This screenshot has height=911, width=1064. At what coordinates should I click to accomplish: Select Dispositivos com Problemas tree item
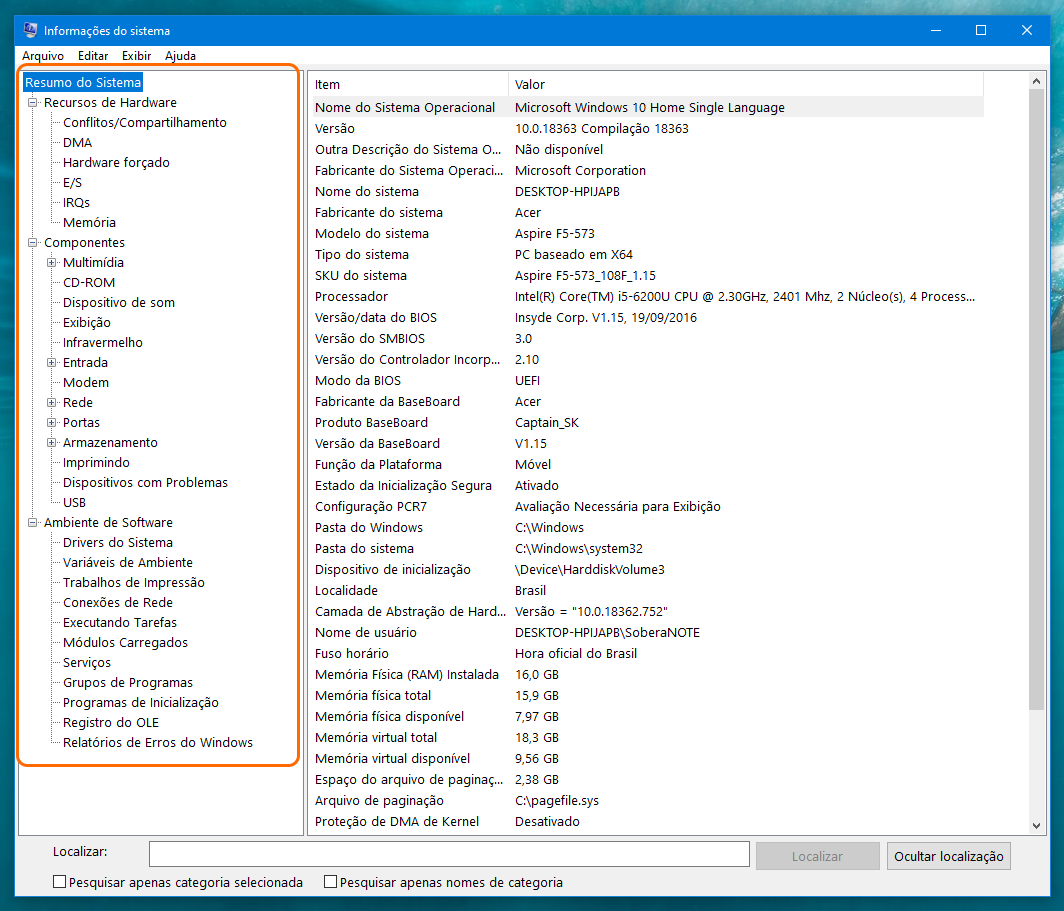click(145, 482)
